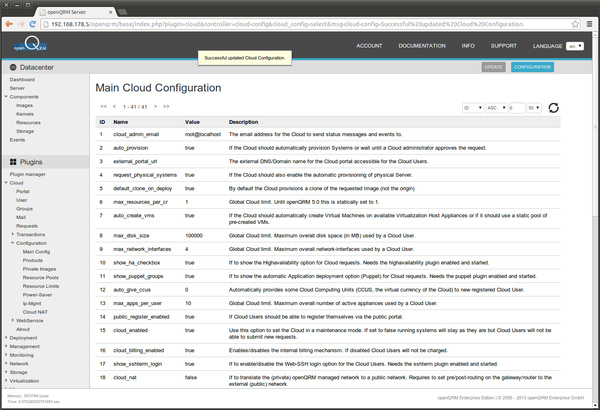Open Server in the sidebar
This screenshot has width=600, height=410.
(x=17, y=88)
